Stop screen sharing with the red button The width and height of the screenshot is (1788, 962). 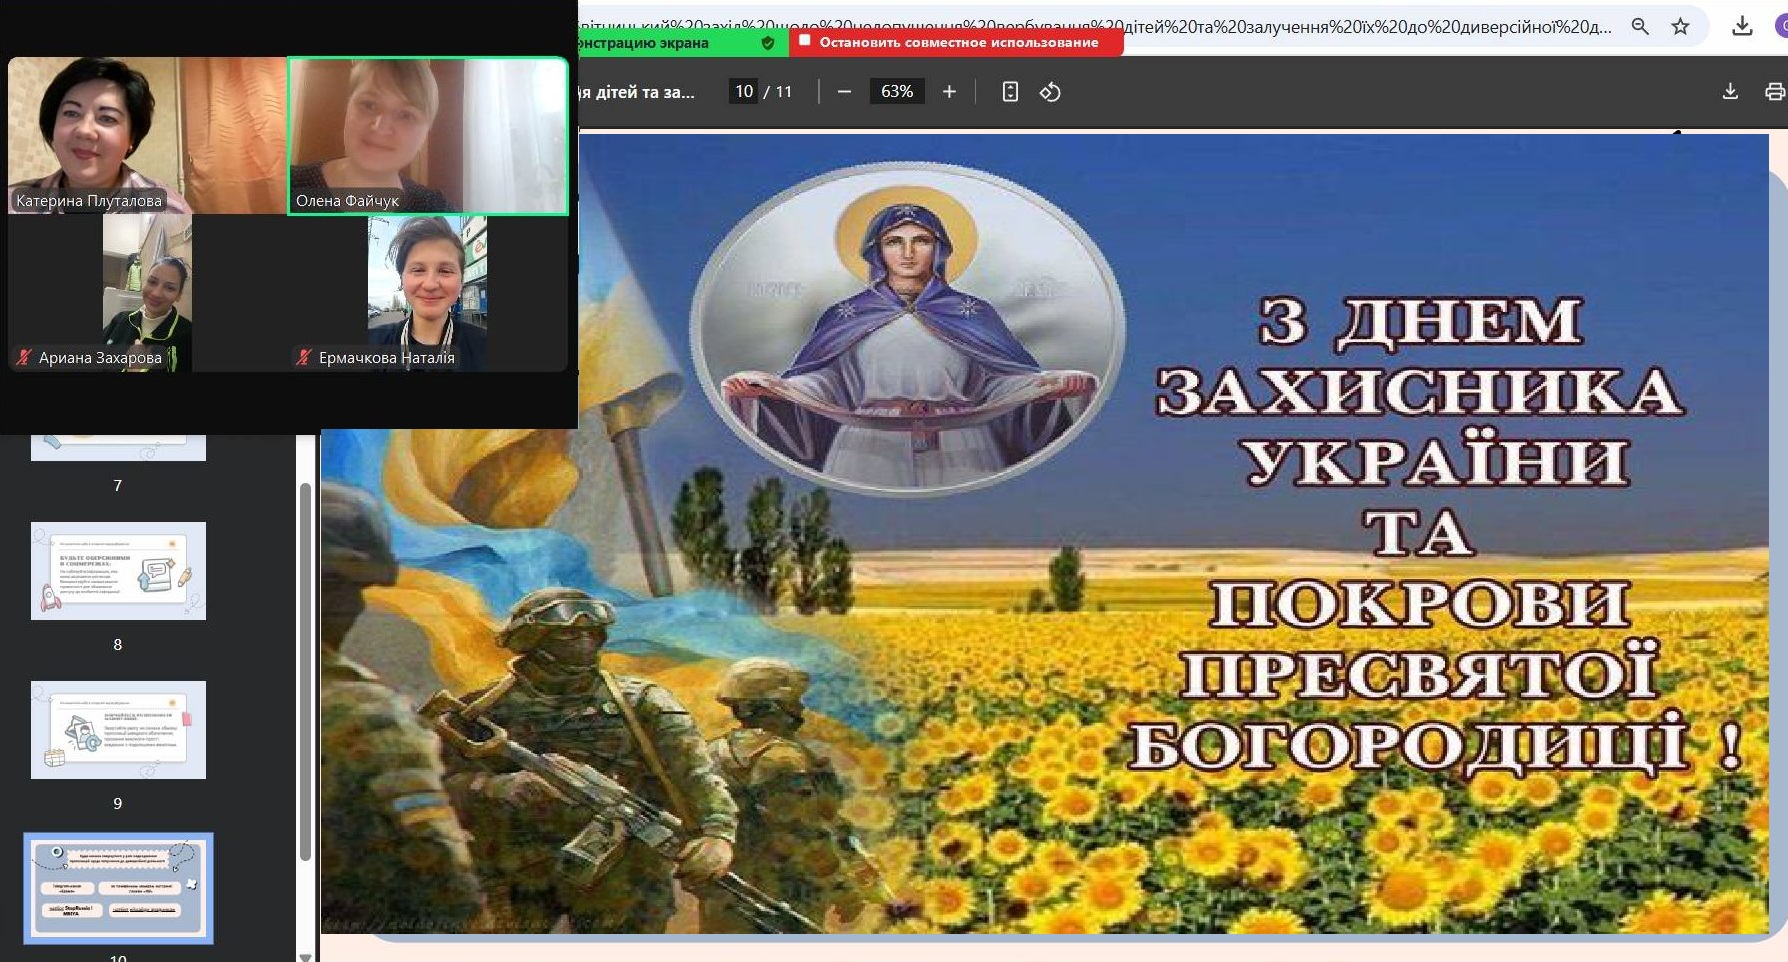pos(957,42)
